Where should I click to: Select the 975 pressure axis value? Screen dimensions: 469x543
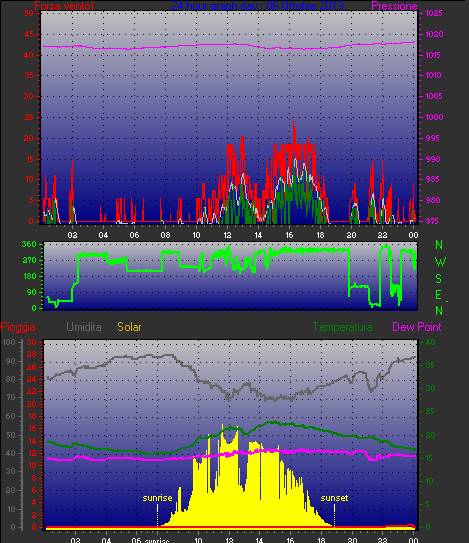pyautogui.click(x=433, y=221)
